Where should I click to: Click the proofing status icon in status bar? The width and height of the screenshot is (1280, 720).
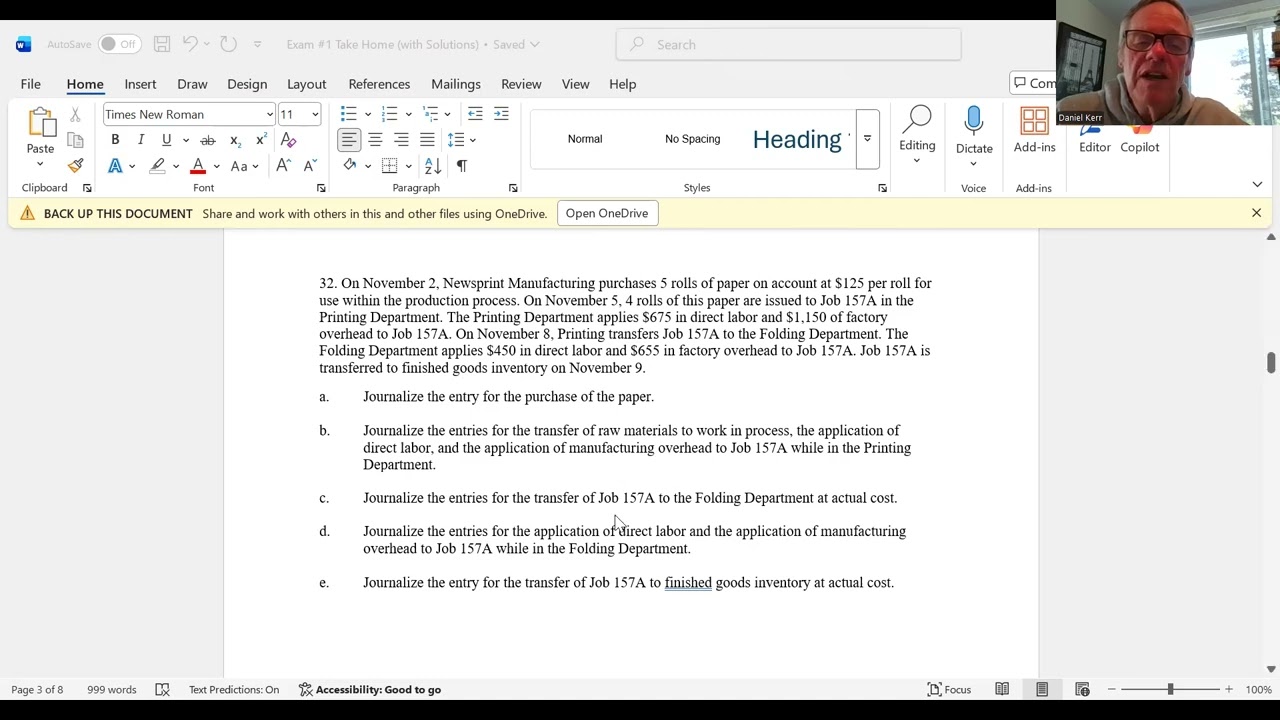tap(163, 689)
